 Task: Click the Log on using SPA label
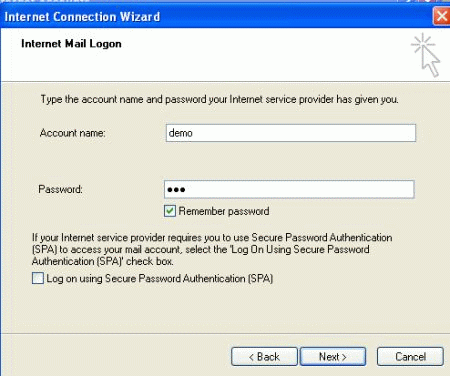click(160, 278)
